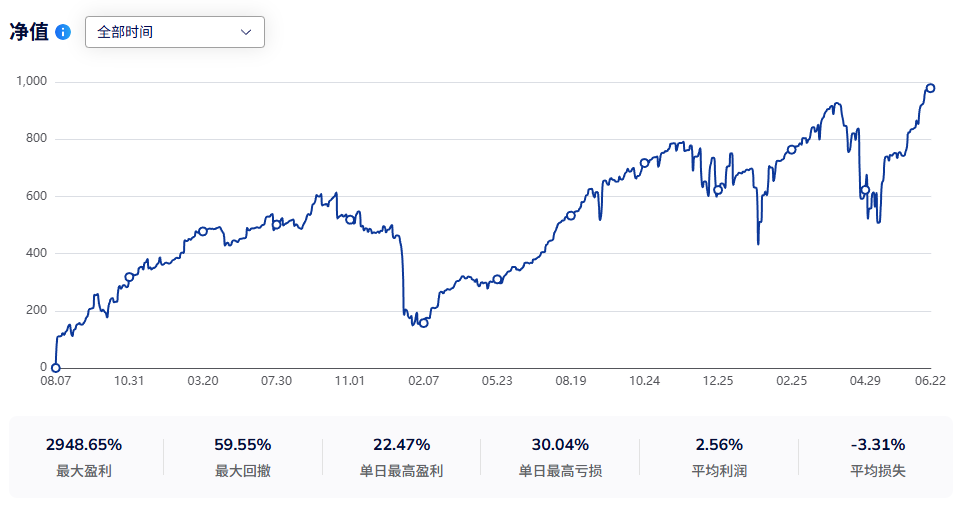980x520 pixels.
Task: Click the 08.19 x-axis date label
Action: click(x=571, y=381)
